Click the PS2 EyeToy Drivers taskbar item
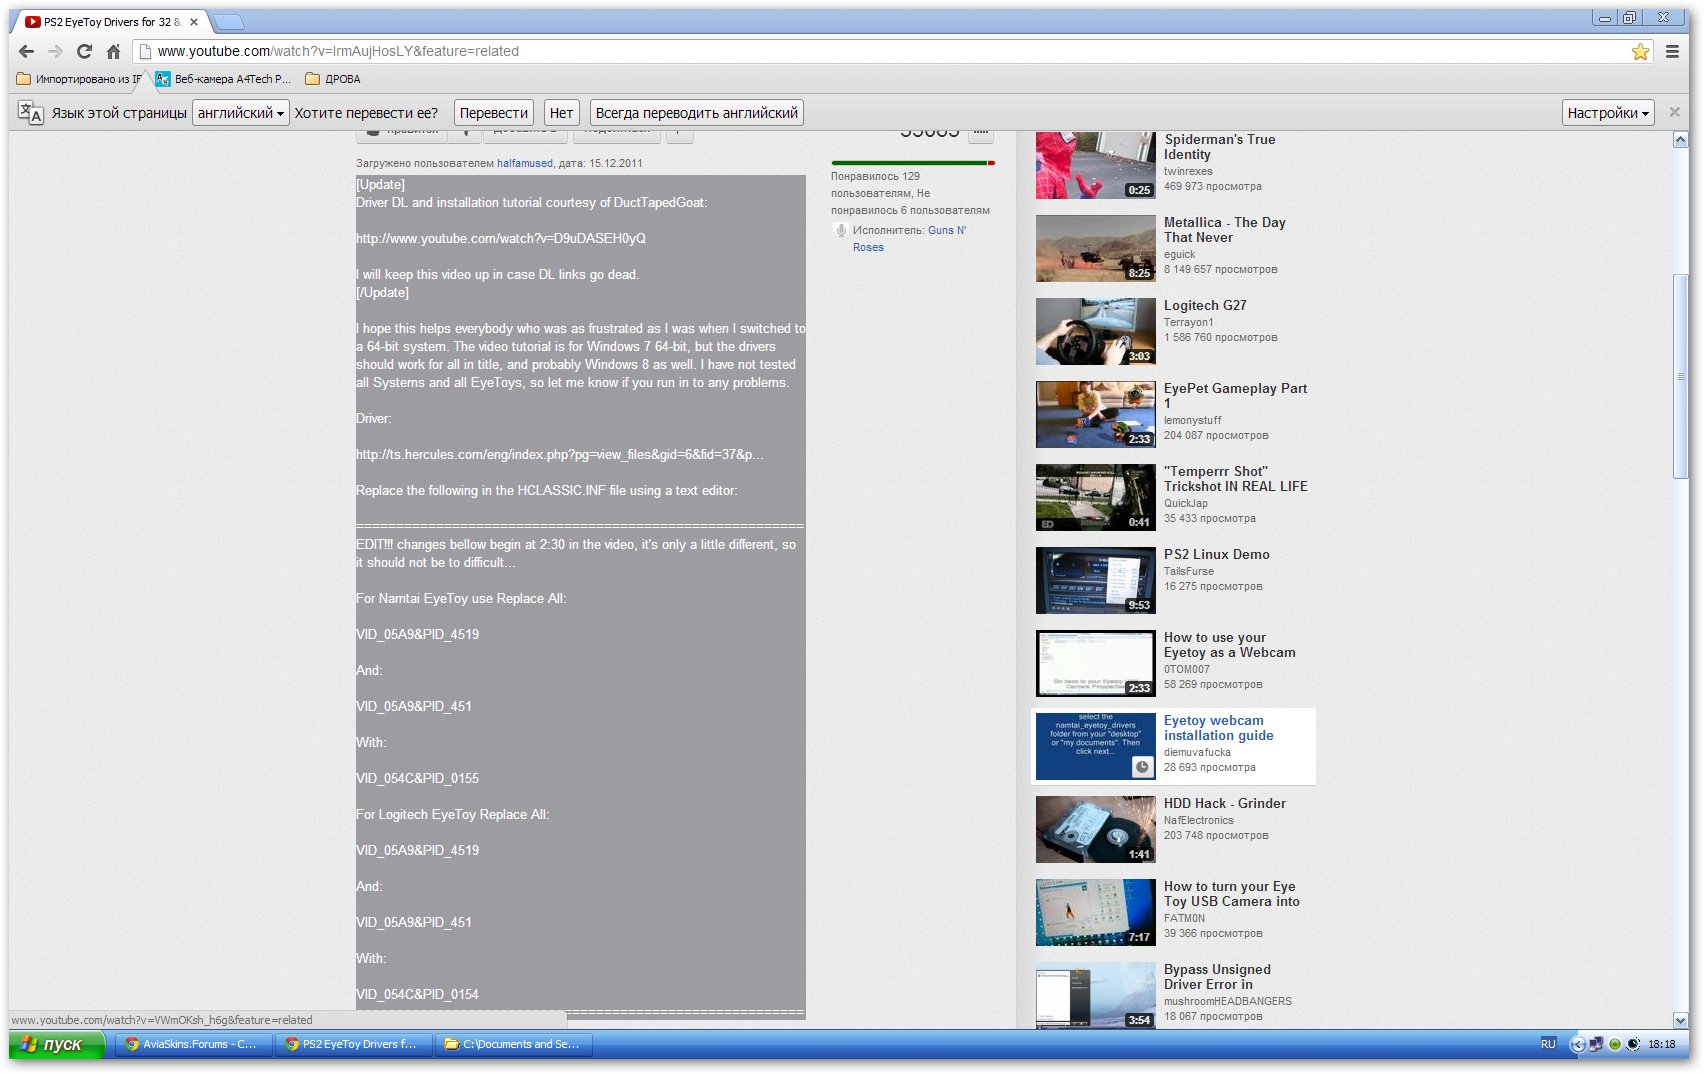The width and height of the screenshot is (1704, 1074). click(352, 1044)
